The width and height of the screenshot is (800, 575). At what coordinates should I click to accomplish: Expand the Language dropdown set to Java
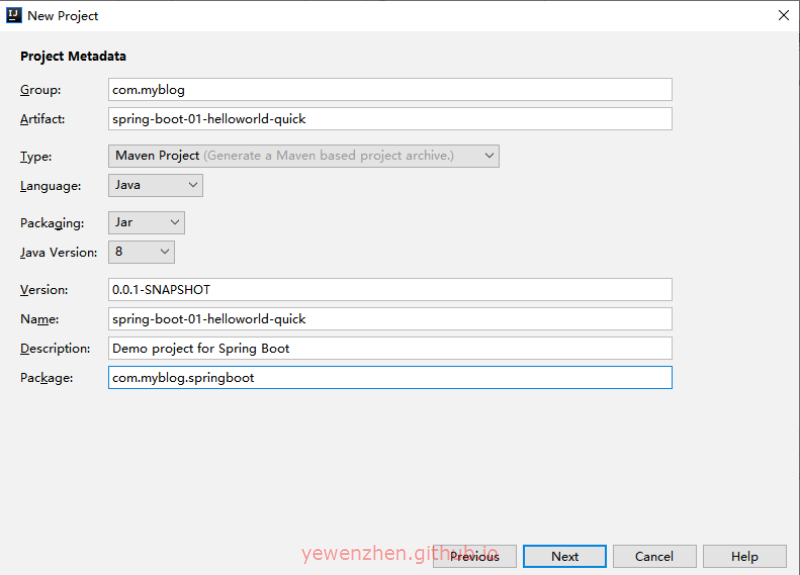point(155,185)
